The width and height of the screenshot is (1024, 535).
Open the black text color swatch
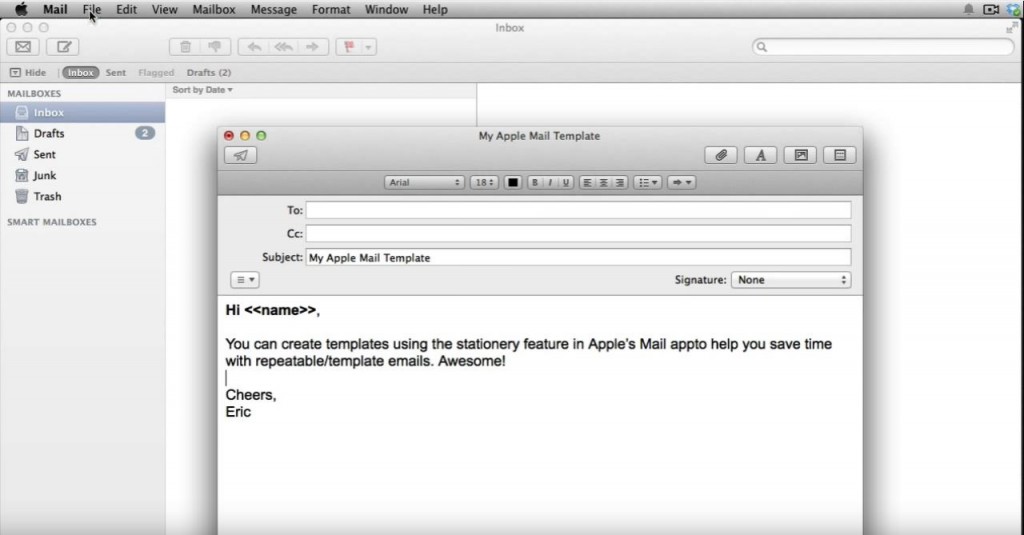click(513, 182)
